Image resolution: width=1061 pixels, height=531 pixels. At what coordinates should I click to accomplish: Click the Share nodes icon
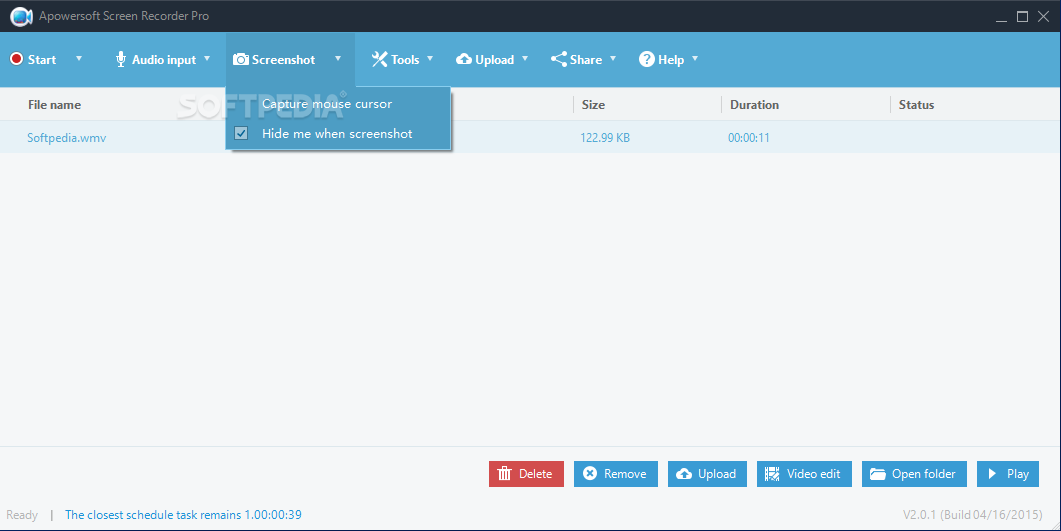coord(558,60)
